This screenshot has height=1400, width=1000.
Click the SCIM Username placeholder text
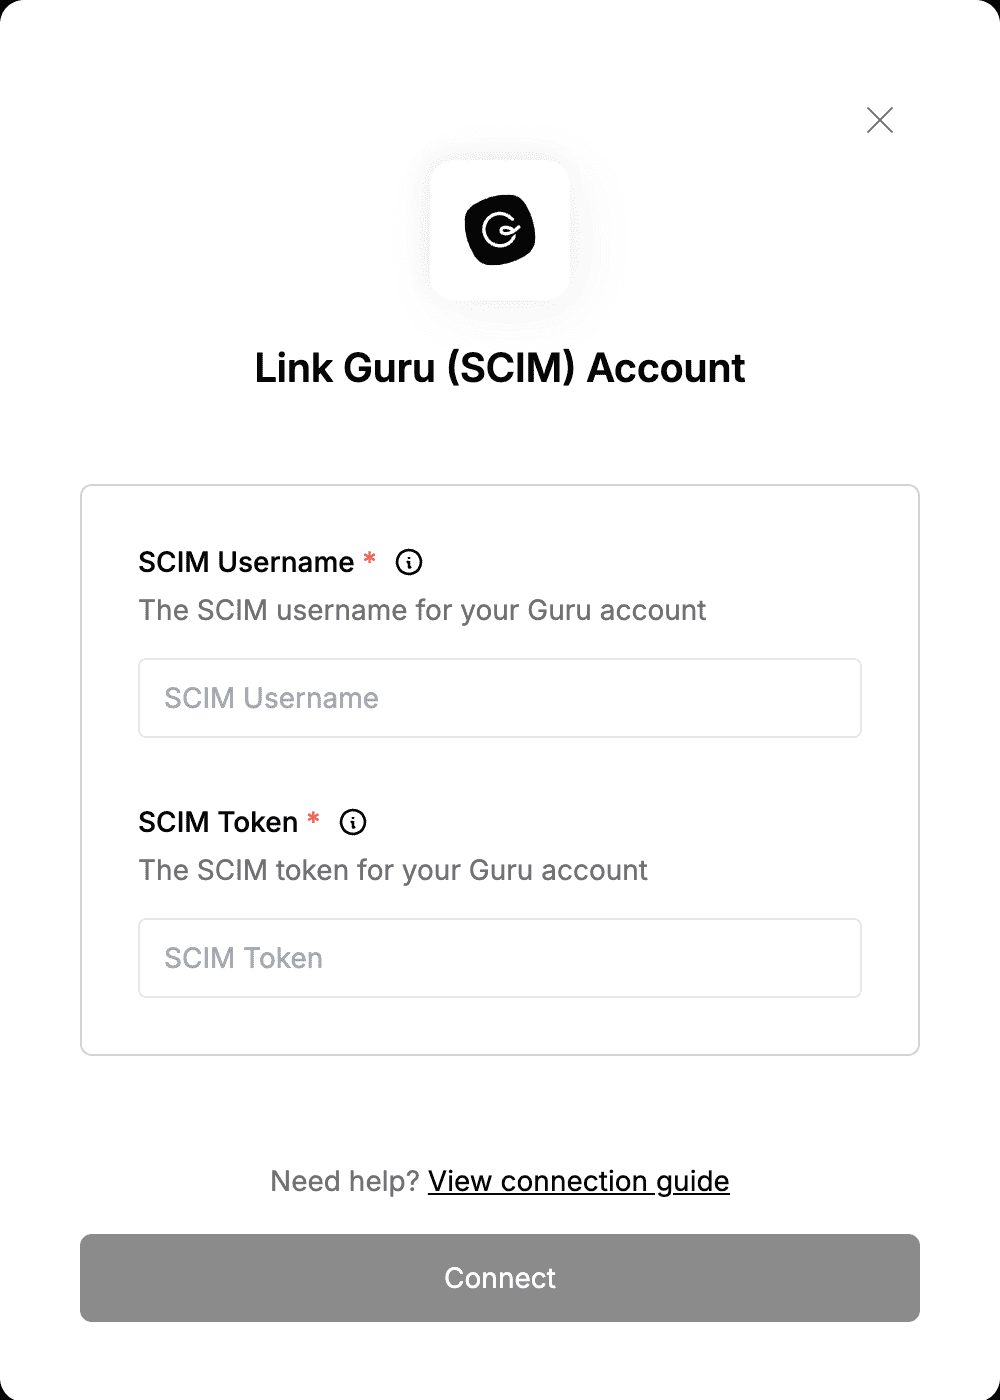tap(271, 698)
